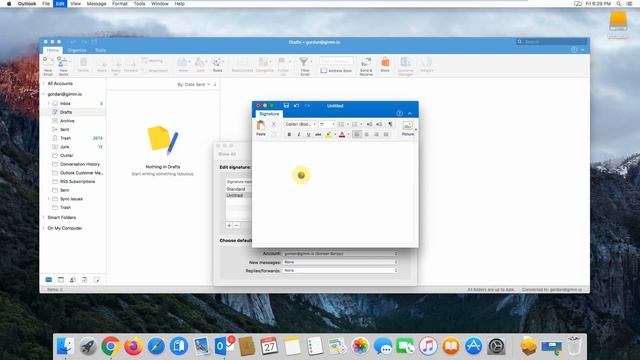Open the Account dropdown in Signatures preferences
The image size is (640, 360).
[x=340, y=253]
